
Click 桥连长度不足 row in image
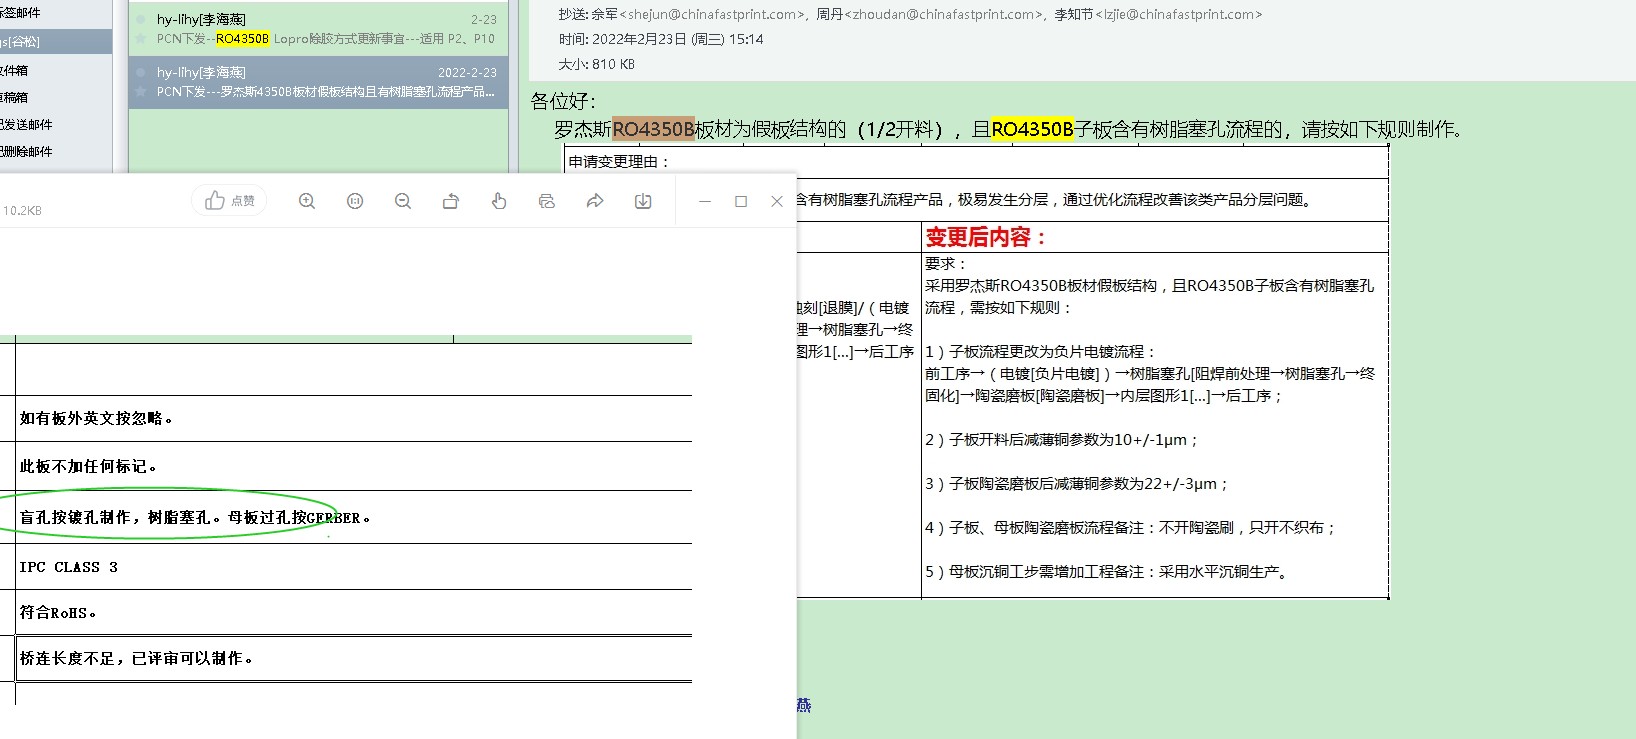point(353,658)
